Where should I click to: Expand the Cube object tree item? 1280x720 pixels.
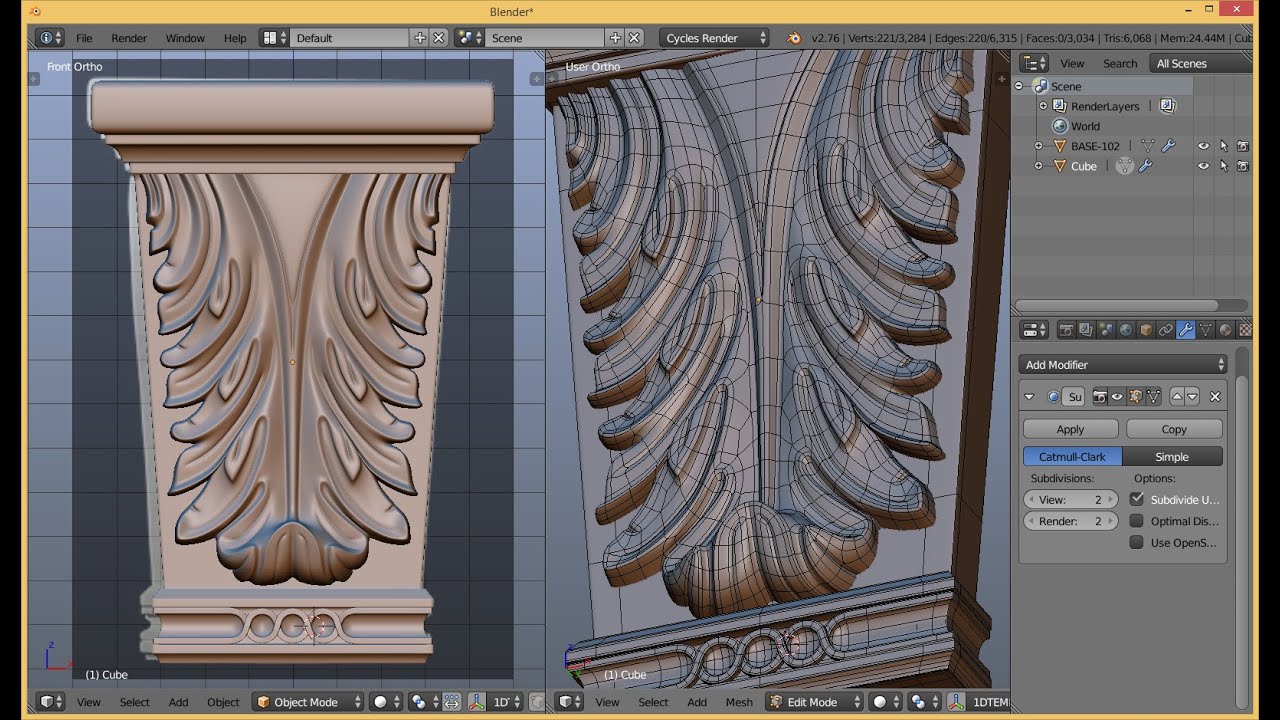[1038, 166]
